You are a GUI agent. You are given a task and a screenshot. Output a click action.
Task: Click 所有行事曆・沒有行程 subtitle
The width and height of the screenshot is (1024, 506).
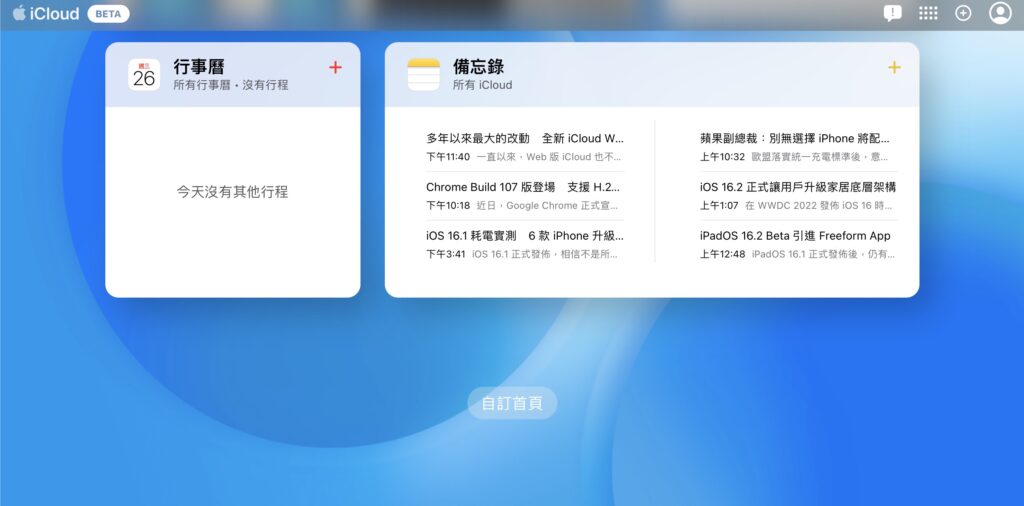click(x=231, y=85)
